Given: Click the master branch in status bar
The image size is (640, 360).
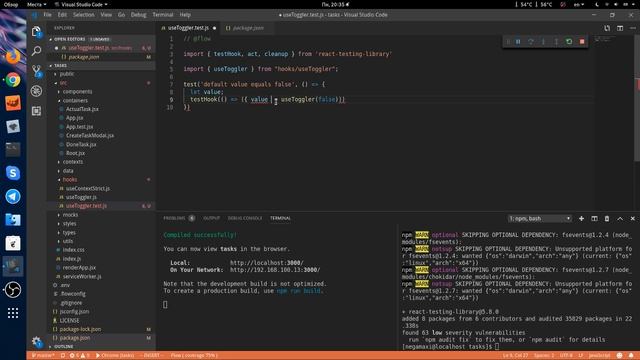Looking at the screenshot, I should 43,356.
